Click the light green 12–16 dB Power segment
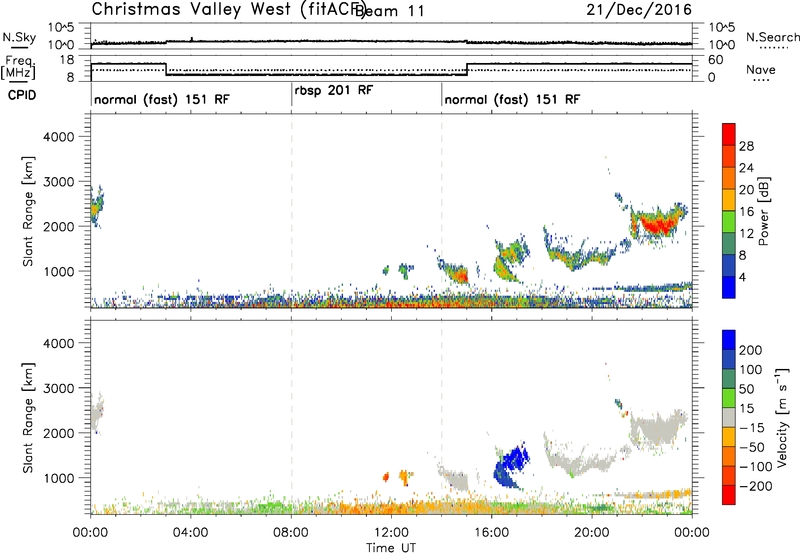This screenshot has width=800, height=554. click(729, 221)
